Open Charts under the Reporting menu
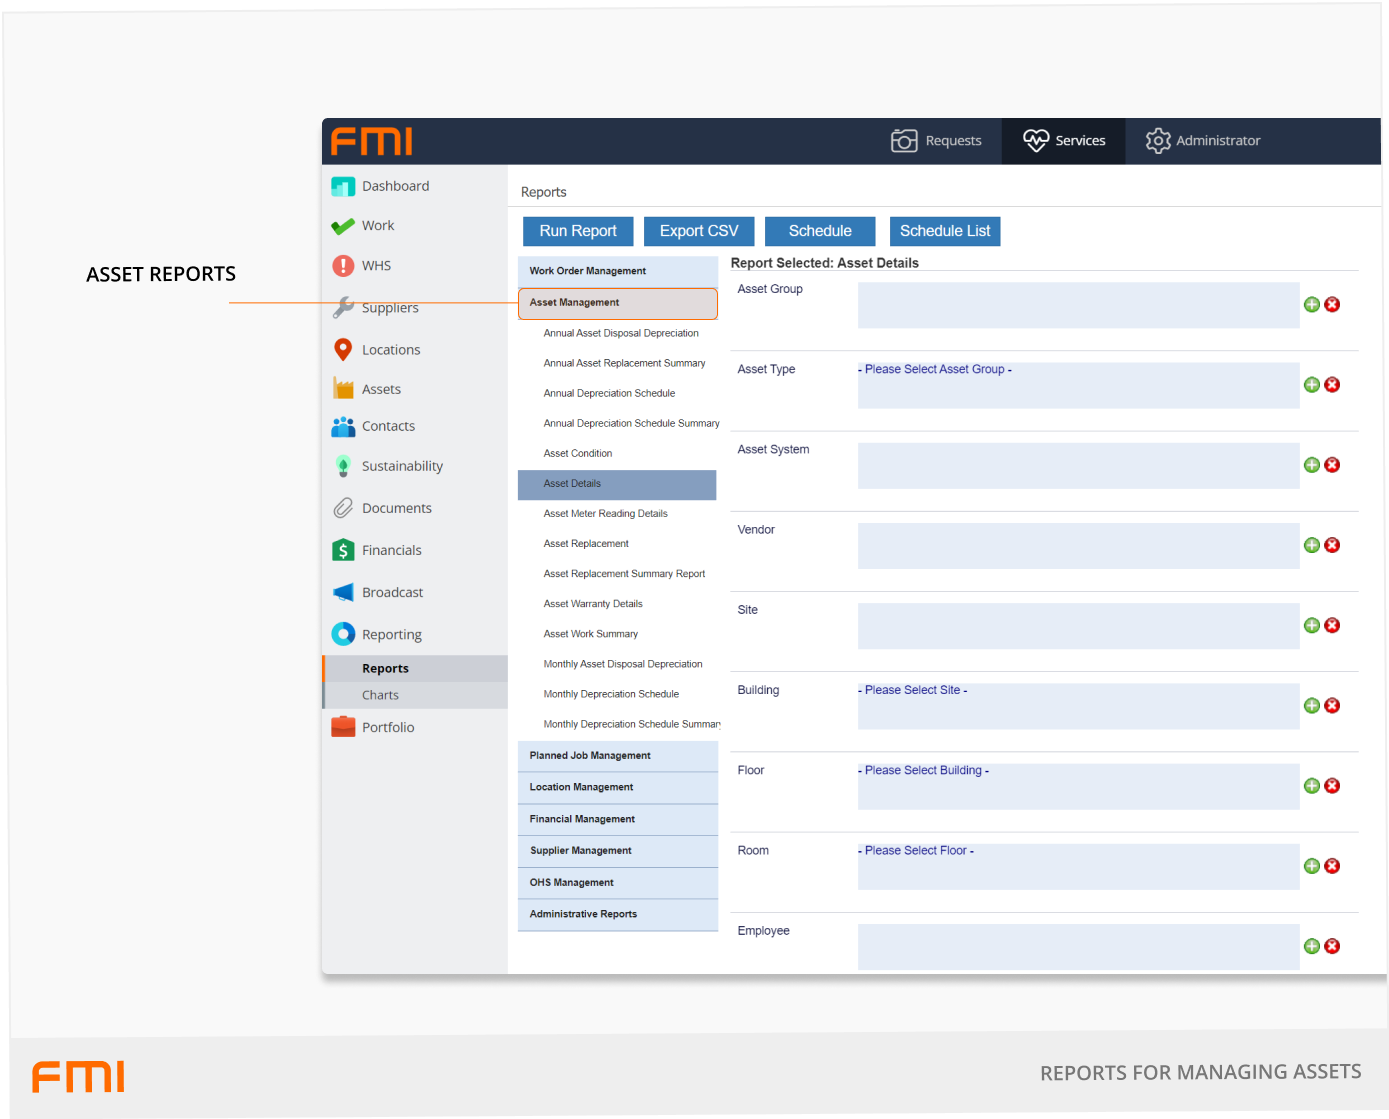The image size is (1389, 1119). point(380,696)
